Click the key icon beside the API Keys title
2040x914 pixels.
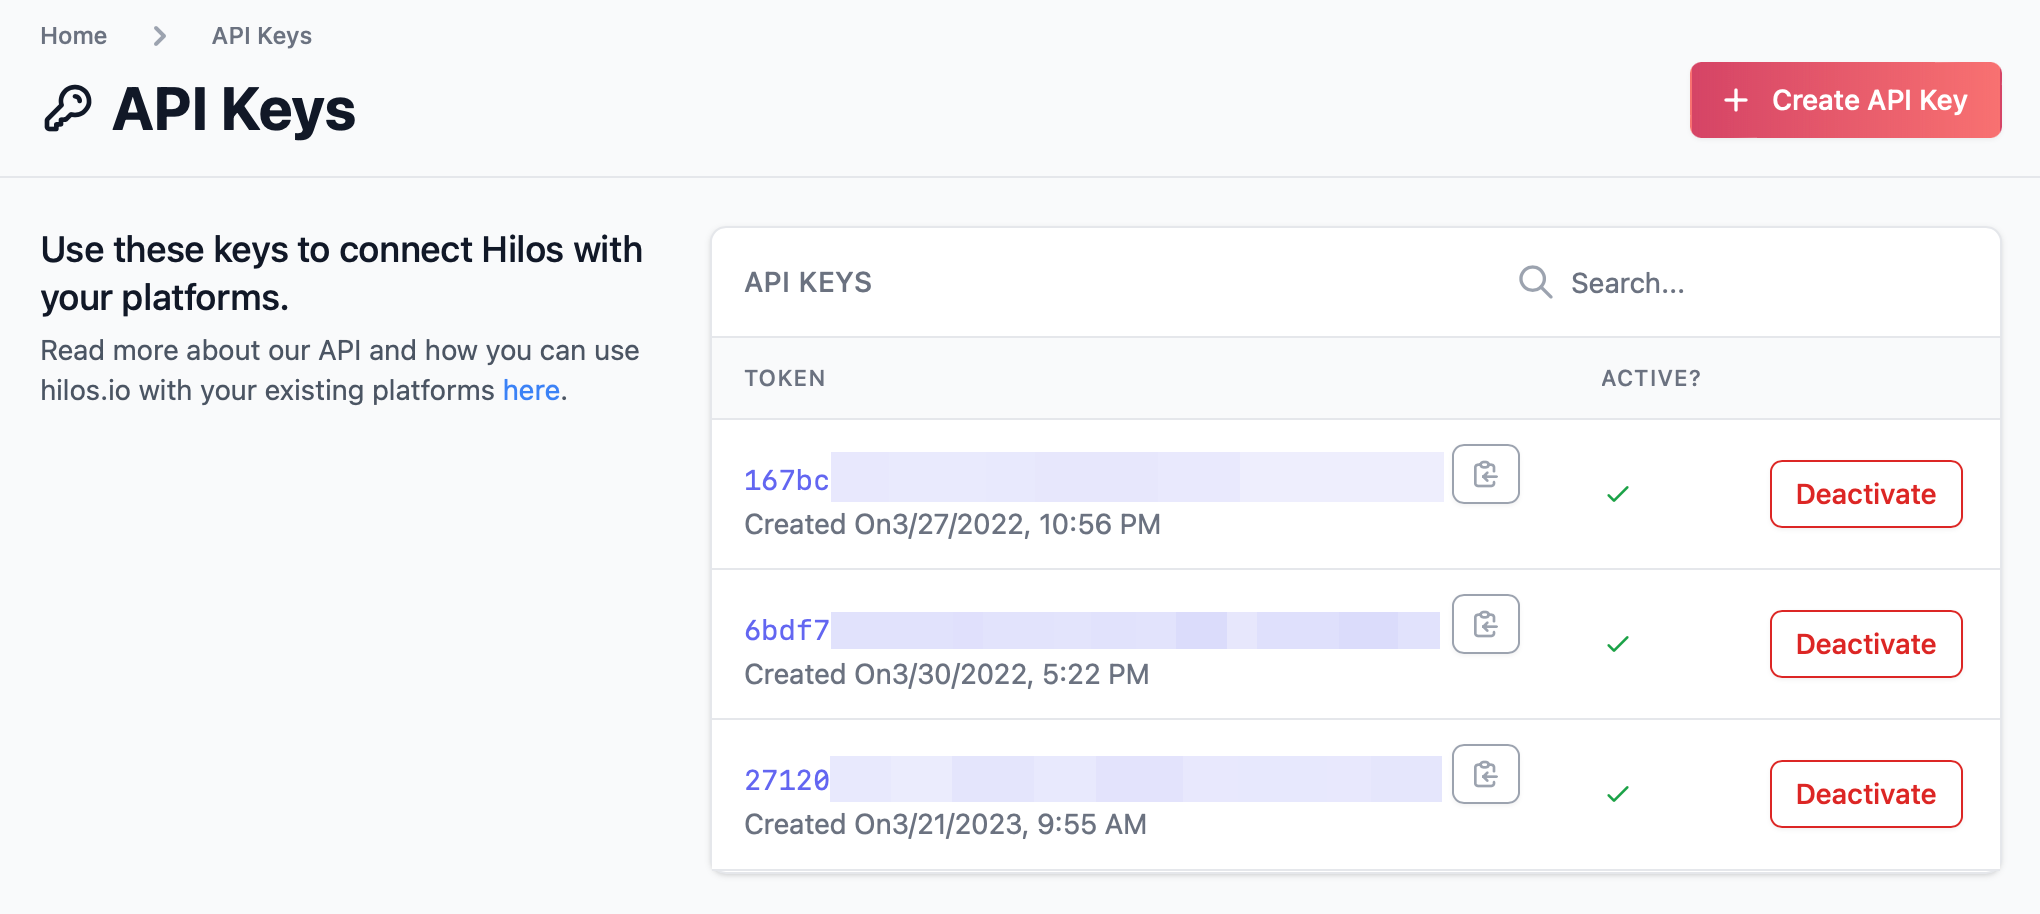(x=68, y=109)
